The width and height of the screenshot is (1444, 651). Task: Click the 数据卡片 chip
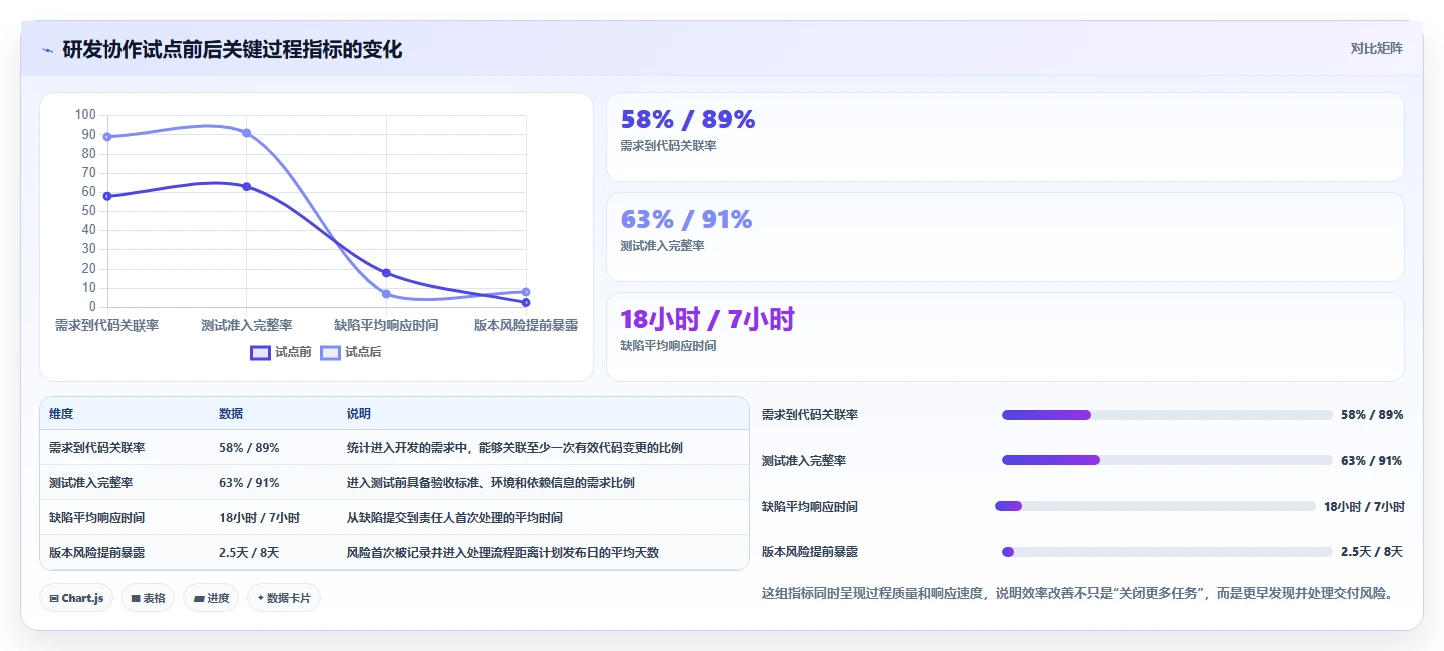pyautogui.click(x=284, y=598)
